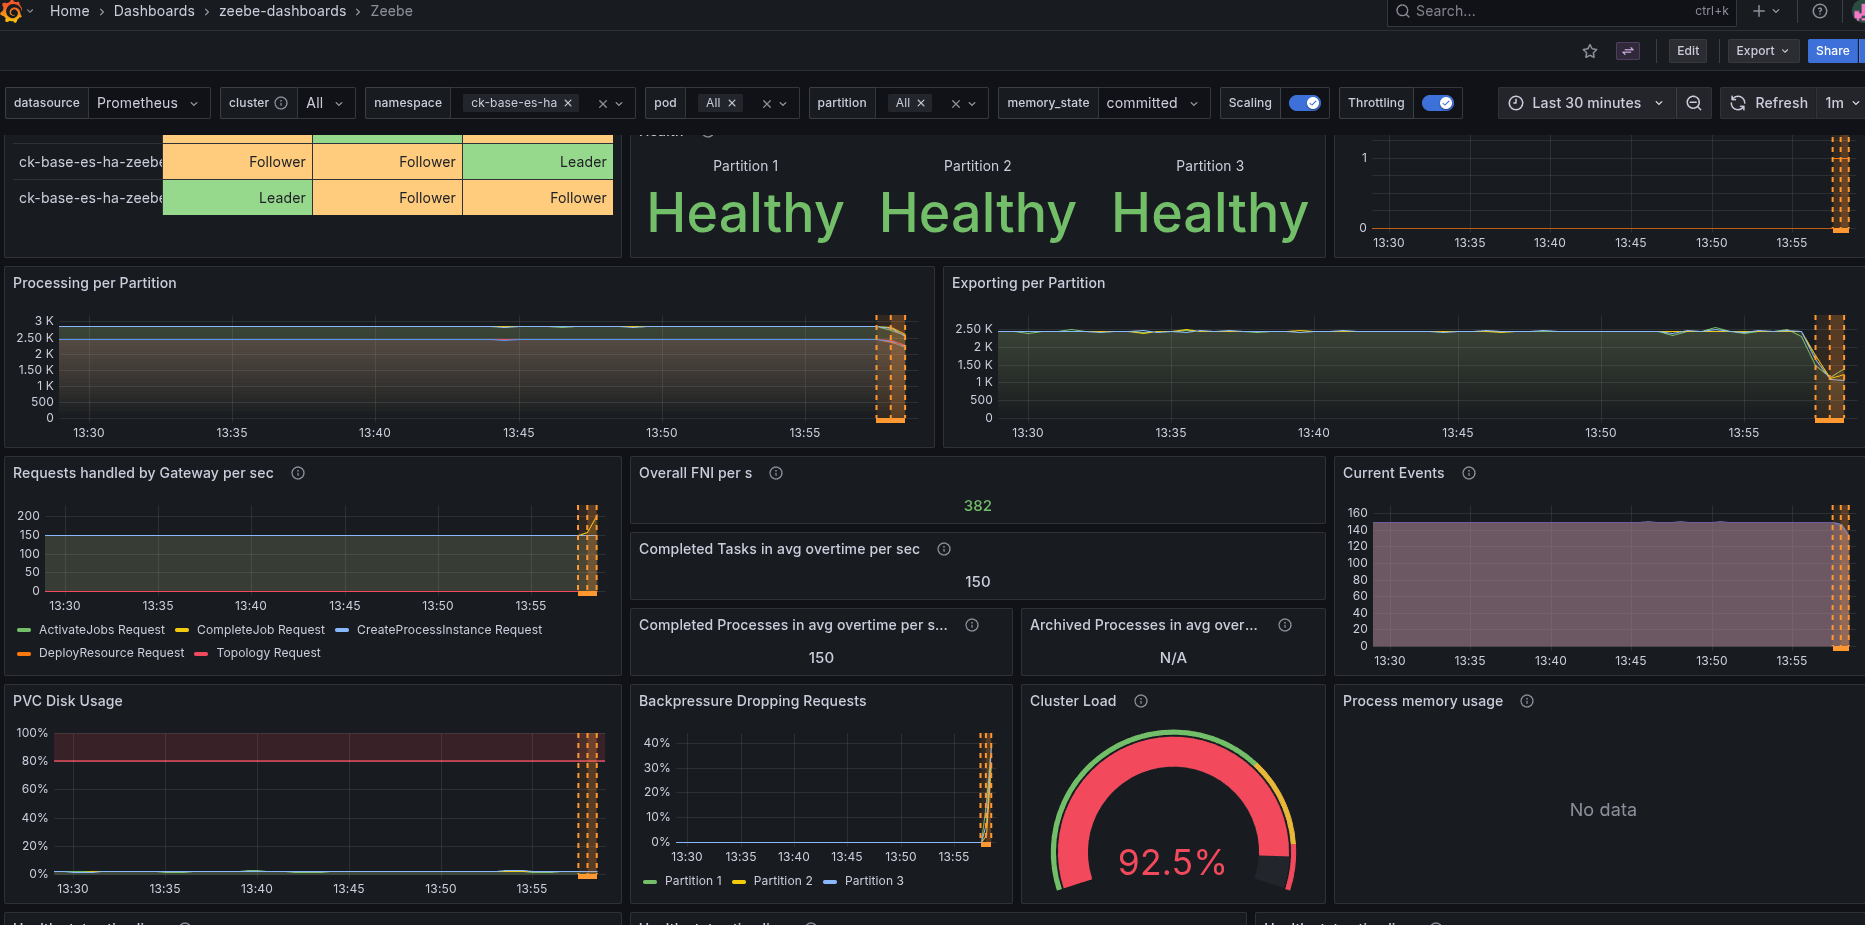Open the Export dropdown menu
1865x925 pixels.
pos(1763,51)
